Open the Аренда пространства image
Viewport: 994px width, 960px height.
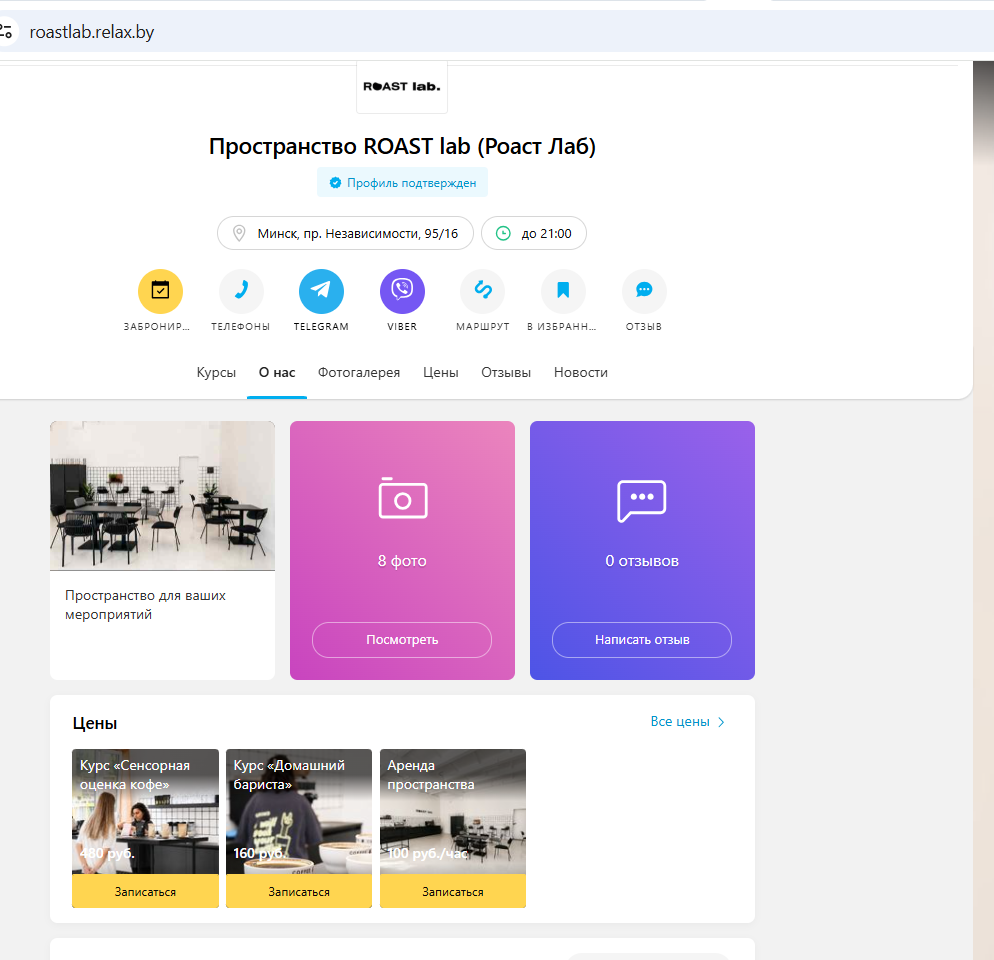click(453, 812)
